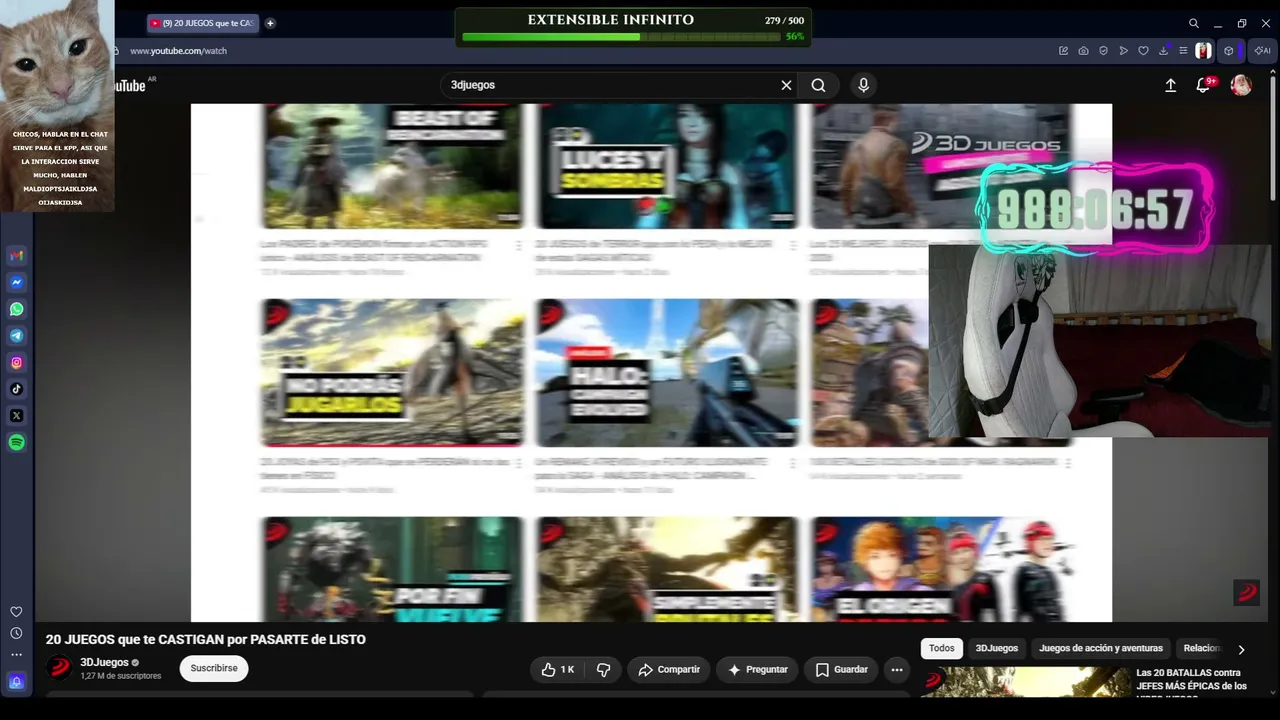Open the browser tab search magnifier

pyautogui.click(x=1194, y=23)
